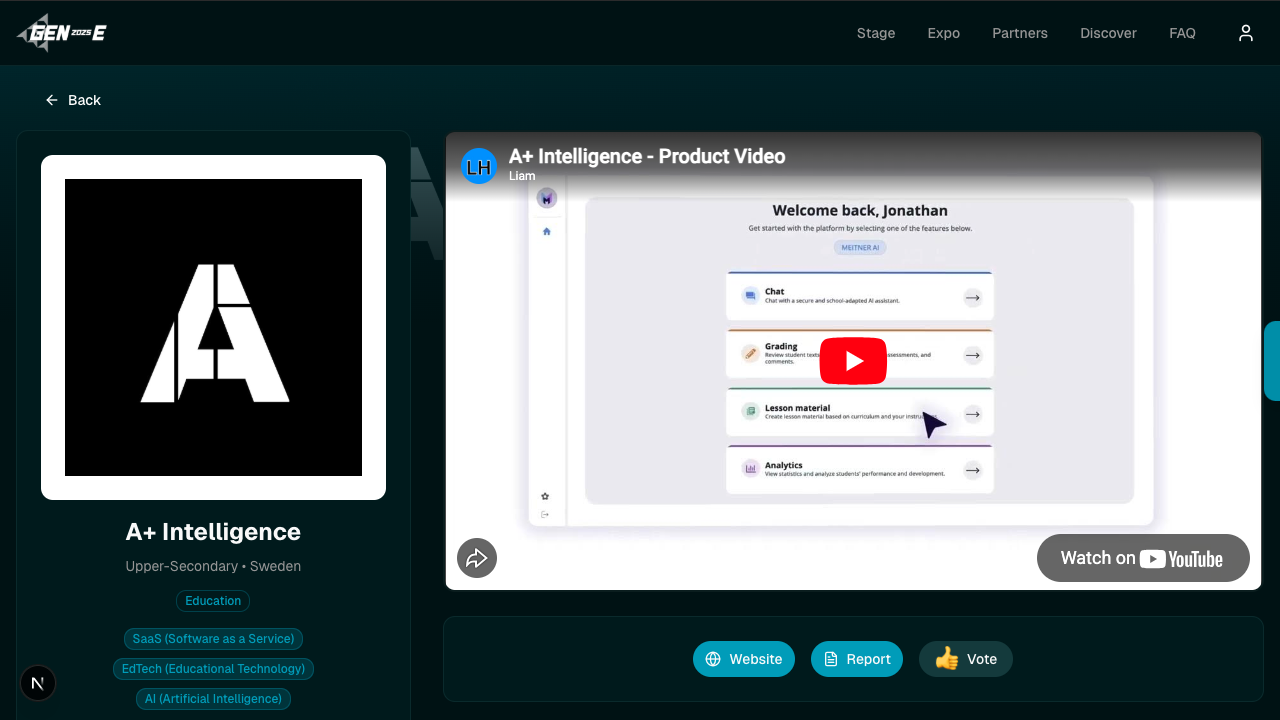Click the back arrow next to Back
Screen dimensions: 1280x720
click(51, 100)
